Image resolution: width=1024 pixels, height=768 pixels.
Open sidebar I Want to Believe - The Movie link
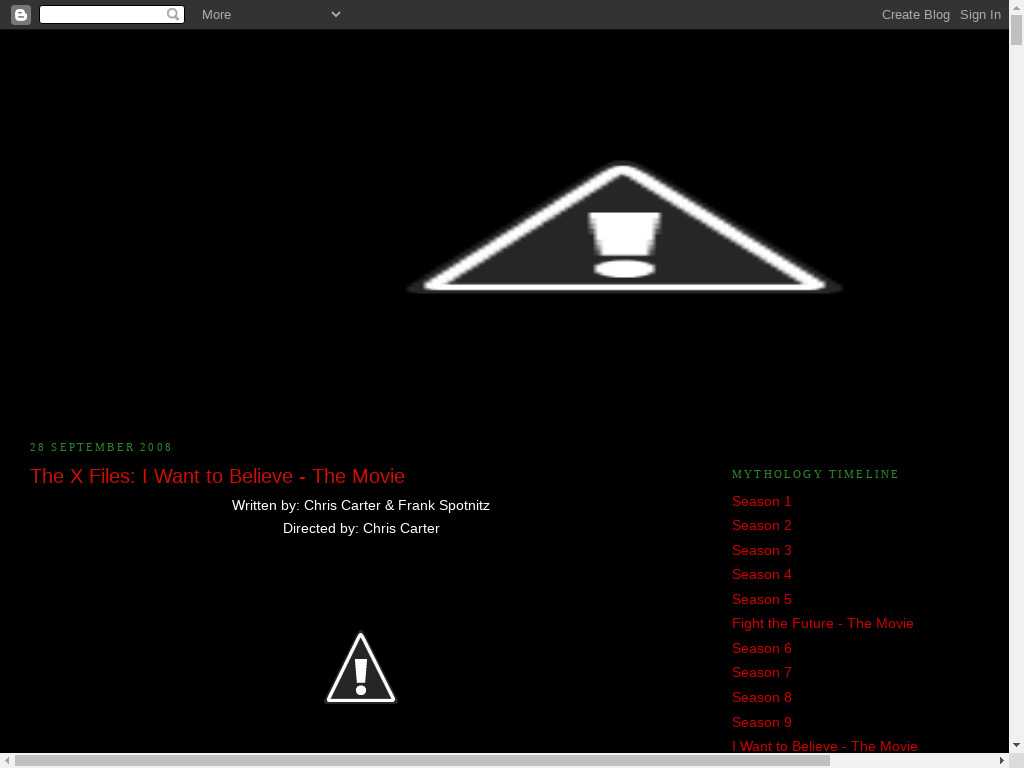click(x=824, y=746)
